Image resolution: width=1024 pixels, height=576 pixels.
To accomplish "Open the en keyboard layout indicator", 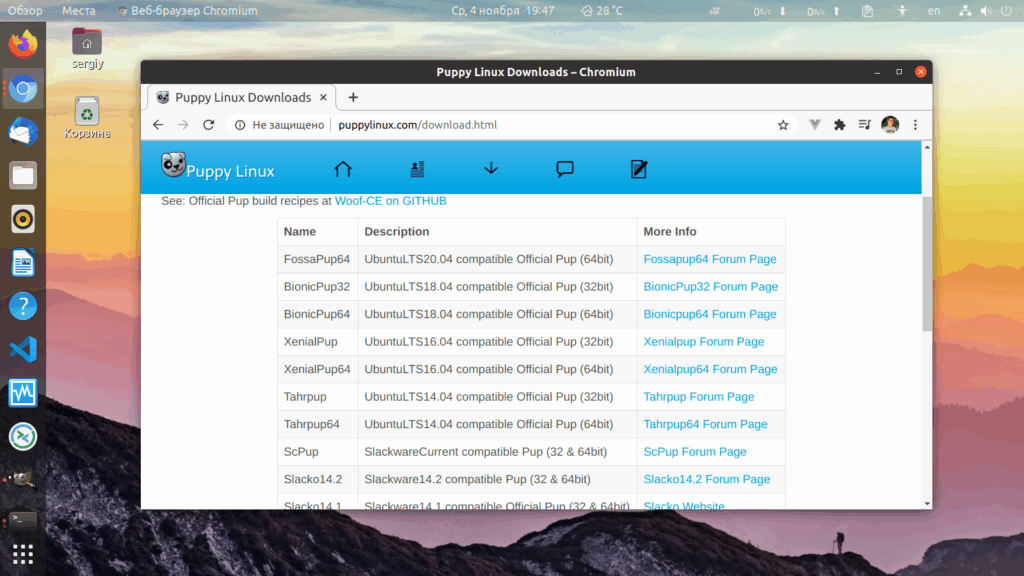I will point(934,10).
